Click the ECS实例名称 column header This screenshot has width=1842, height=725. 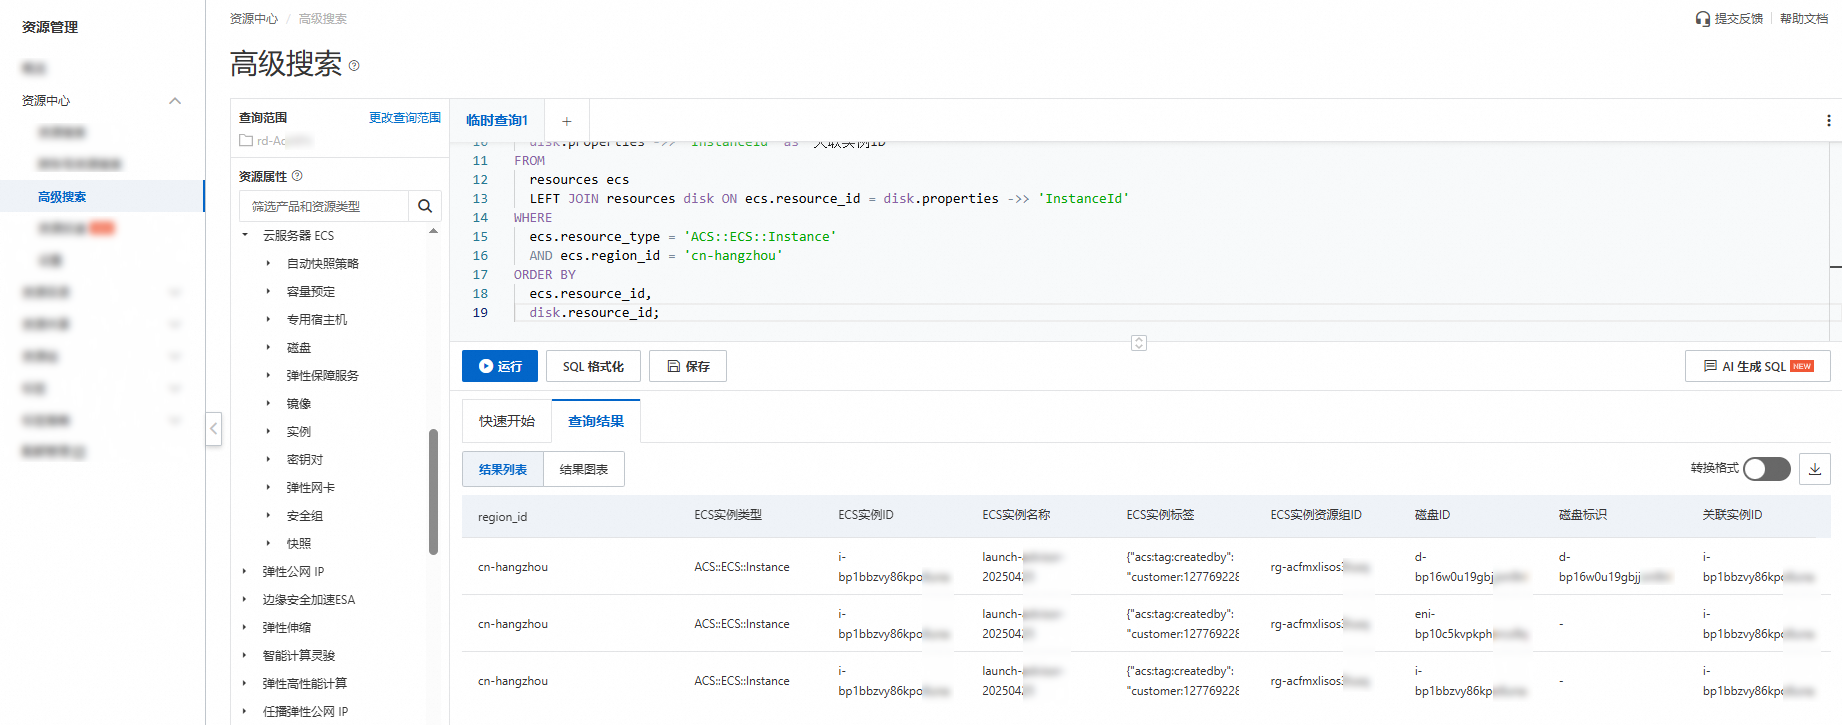tap(1016, 515)
